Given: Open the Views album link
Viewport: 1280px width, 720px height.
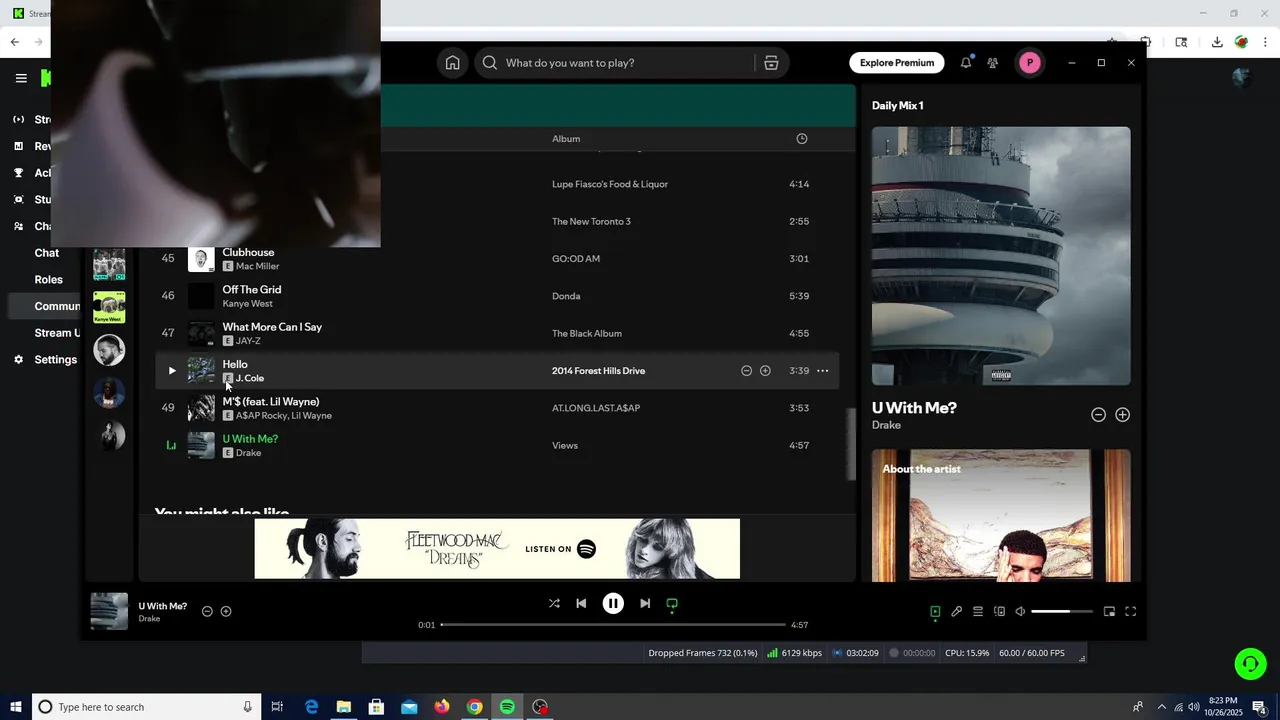Looking at the screenshot, I should (565, 446).
